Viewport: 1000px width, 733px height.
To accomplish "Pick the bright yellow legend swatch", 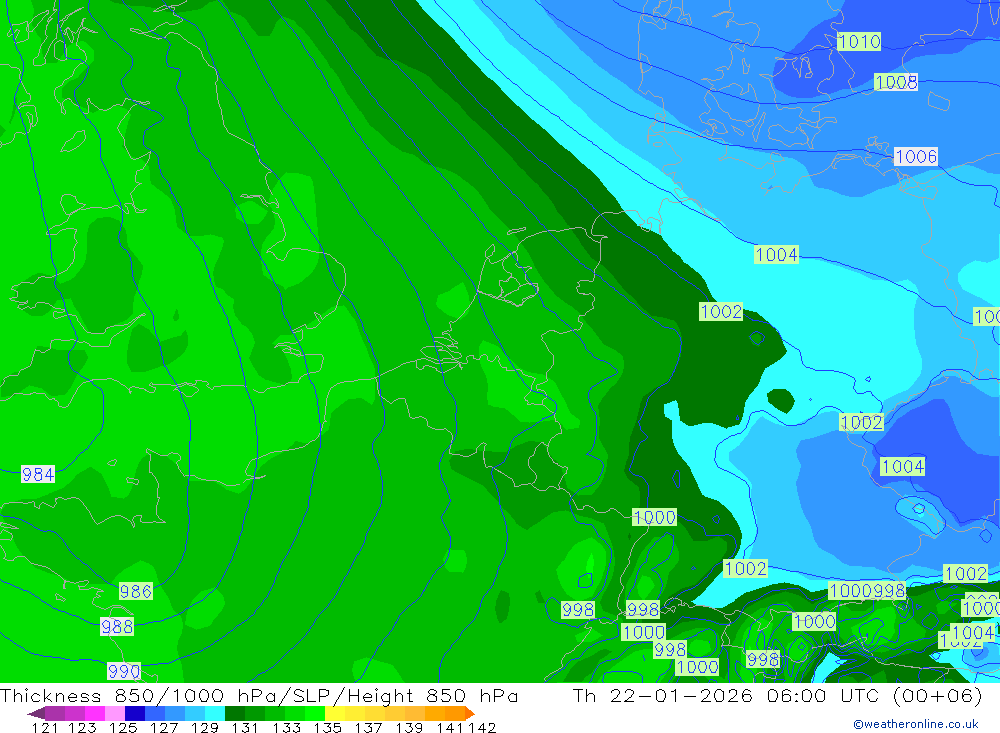I will tap(335, 713).
